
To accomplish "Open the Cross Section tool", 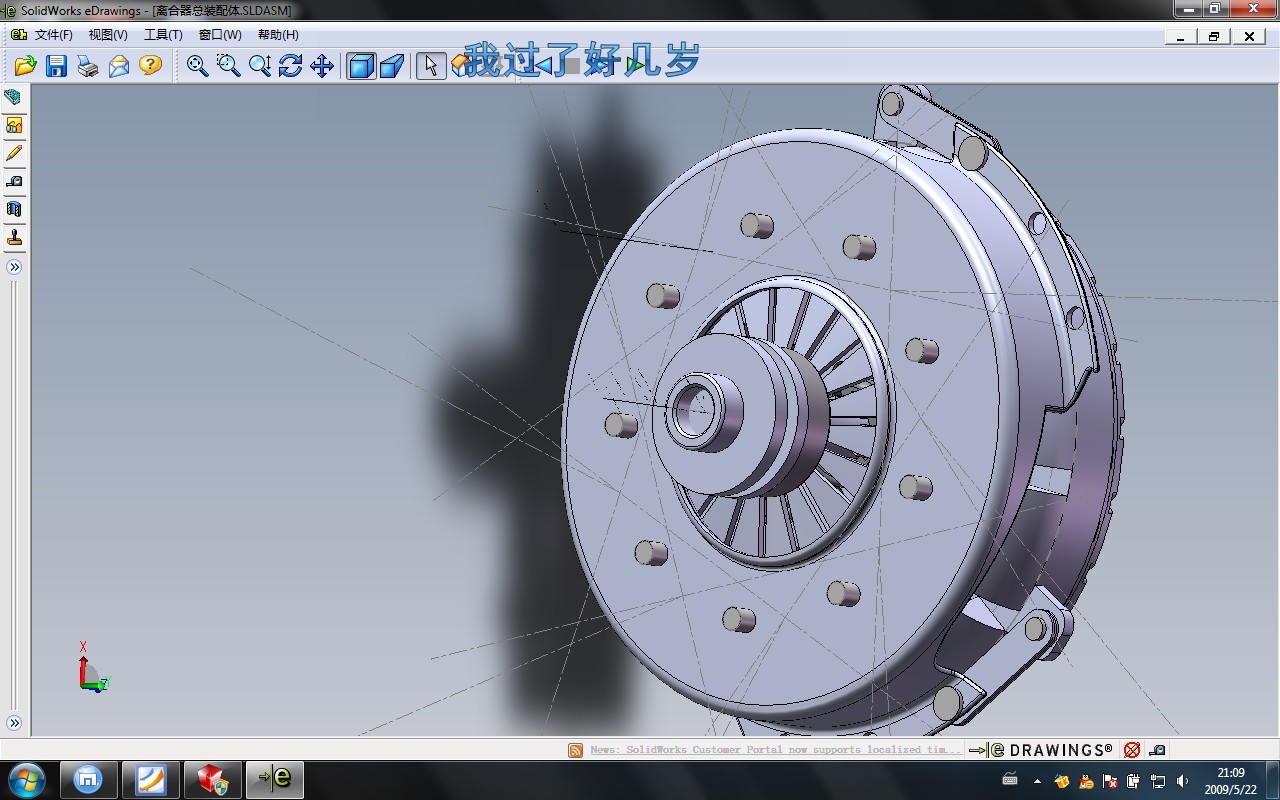I will pyautogui.click(x=14, y=209).
